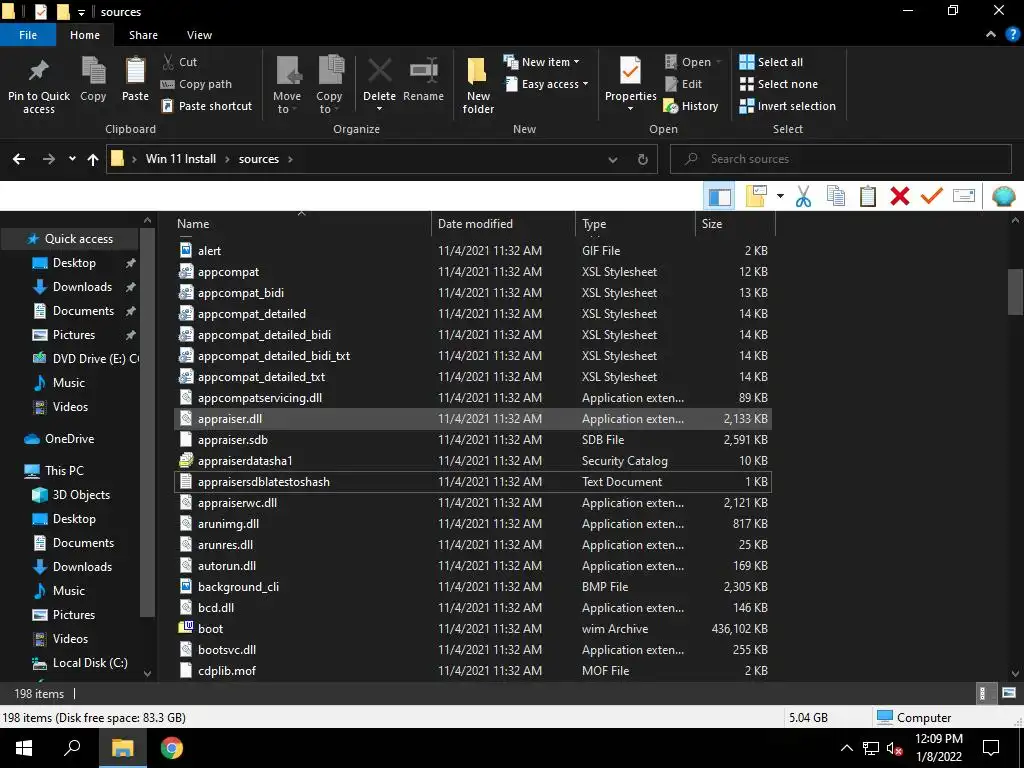Click Paste shortcut in ribbon
Viewport: 1024px width, 768px height.
click(x=206, y=106)
